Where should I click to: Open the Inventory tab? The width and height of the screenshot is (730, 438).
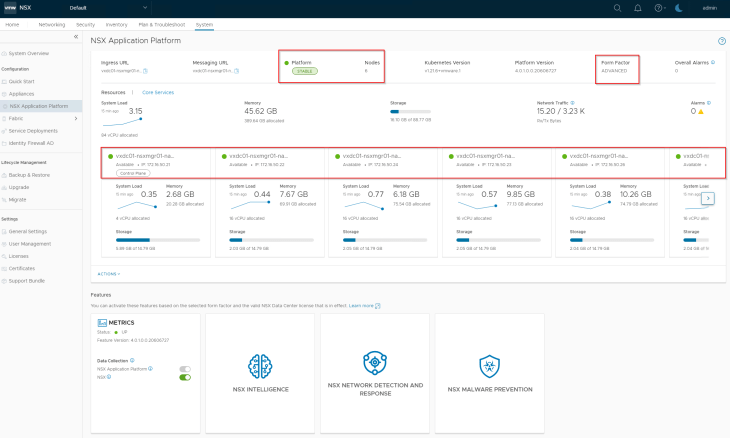pyautogui.click(x=116, y=25)
